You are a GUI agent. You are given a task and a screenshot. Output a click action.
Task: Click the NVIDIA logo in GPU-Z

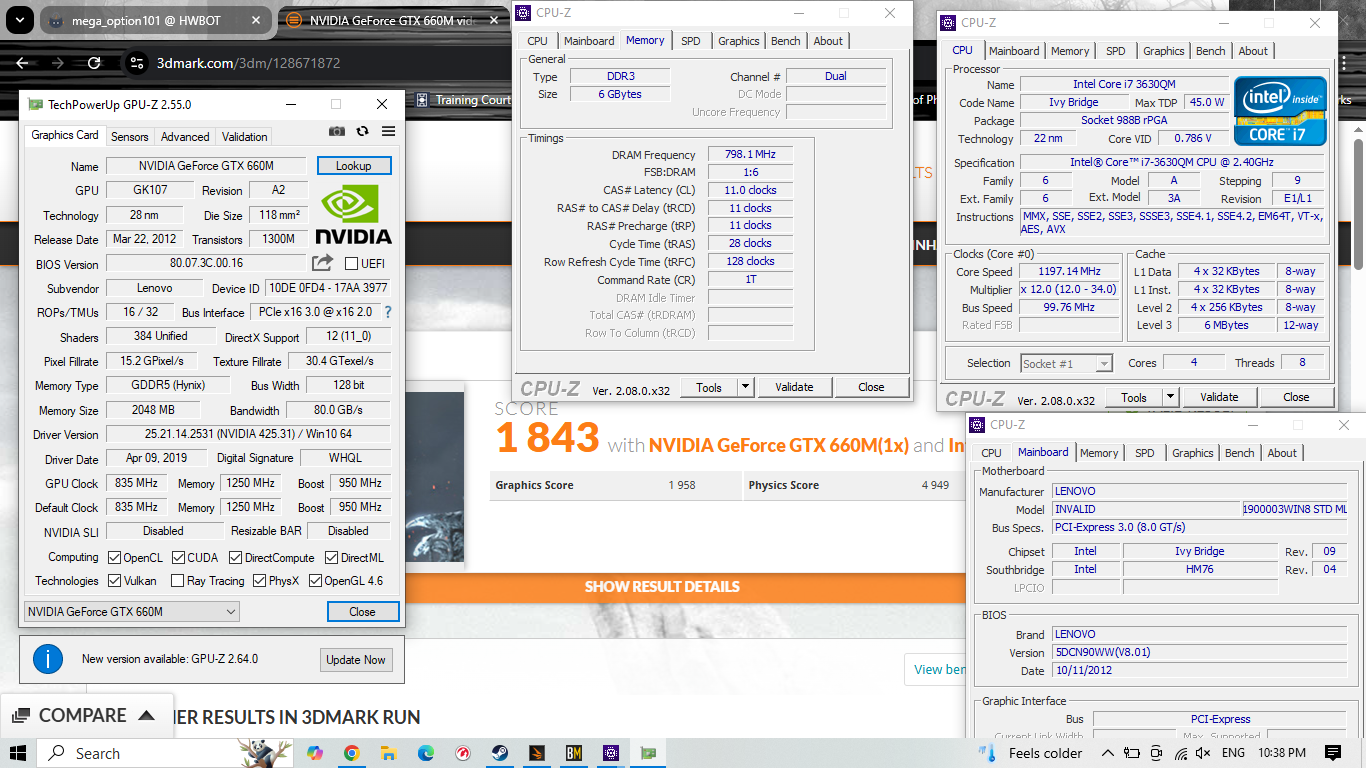click(x=354, y=214)
